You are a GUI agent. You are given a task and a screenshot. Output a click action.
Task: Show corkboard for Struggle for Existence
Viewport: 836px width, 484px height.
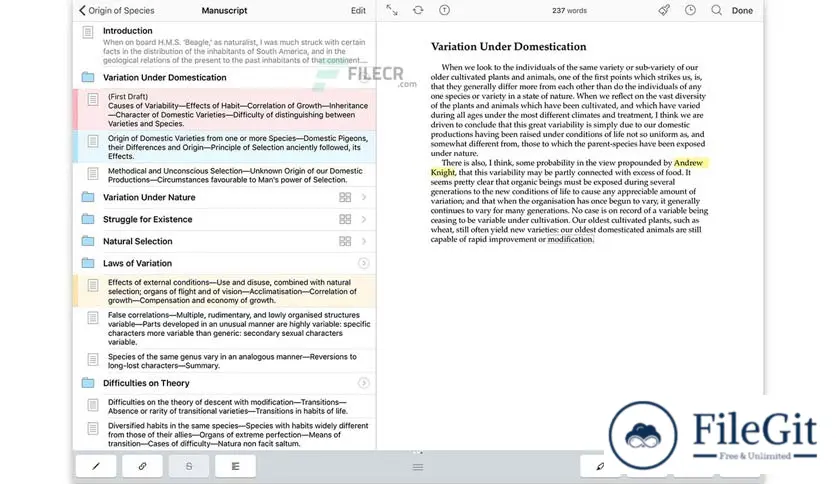[x=345, y=219]
